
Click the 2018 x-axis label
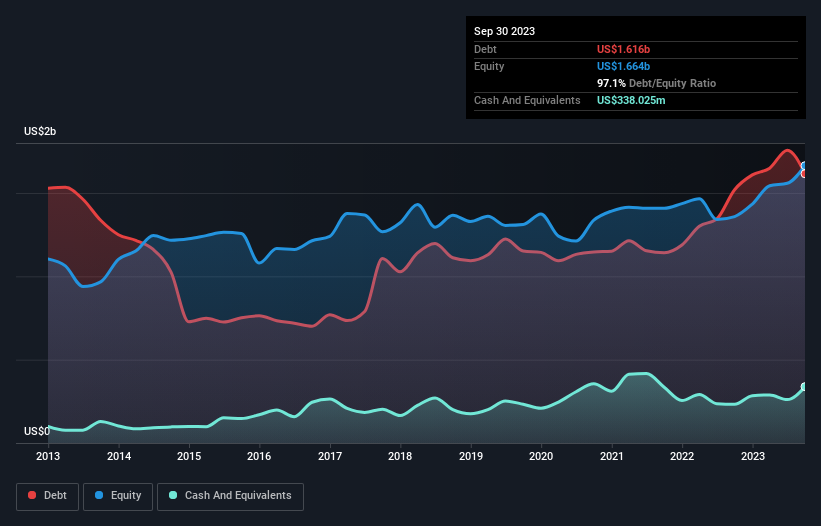(400, 456)
